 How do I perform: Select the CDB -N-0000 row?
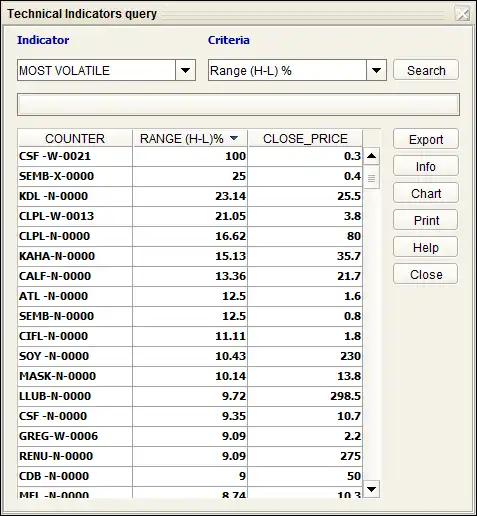(x=190, y=476)
